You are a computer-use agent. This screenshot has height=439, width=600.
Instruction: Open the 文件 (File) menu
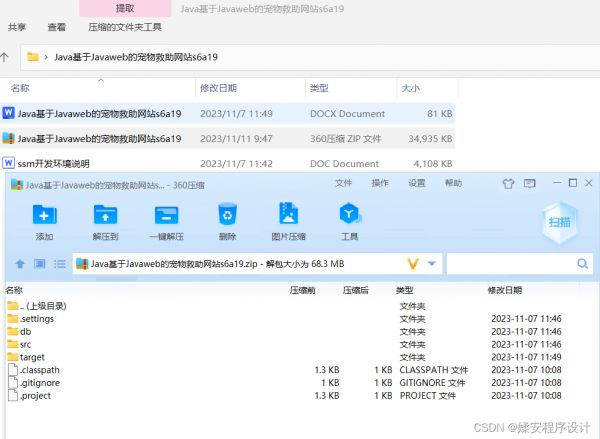coord(343,184)
